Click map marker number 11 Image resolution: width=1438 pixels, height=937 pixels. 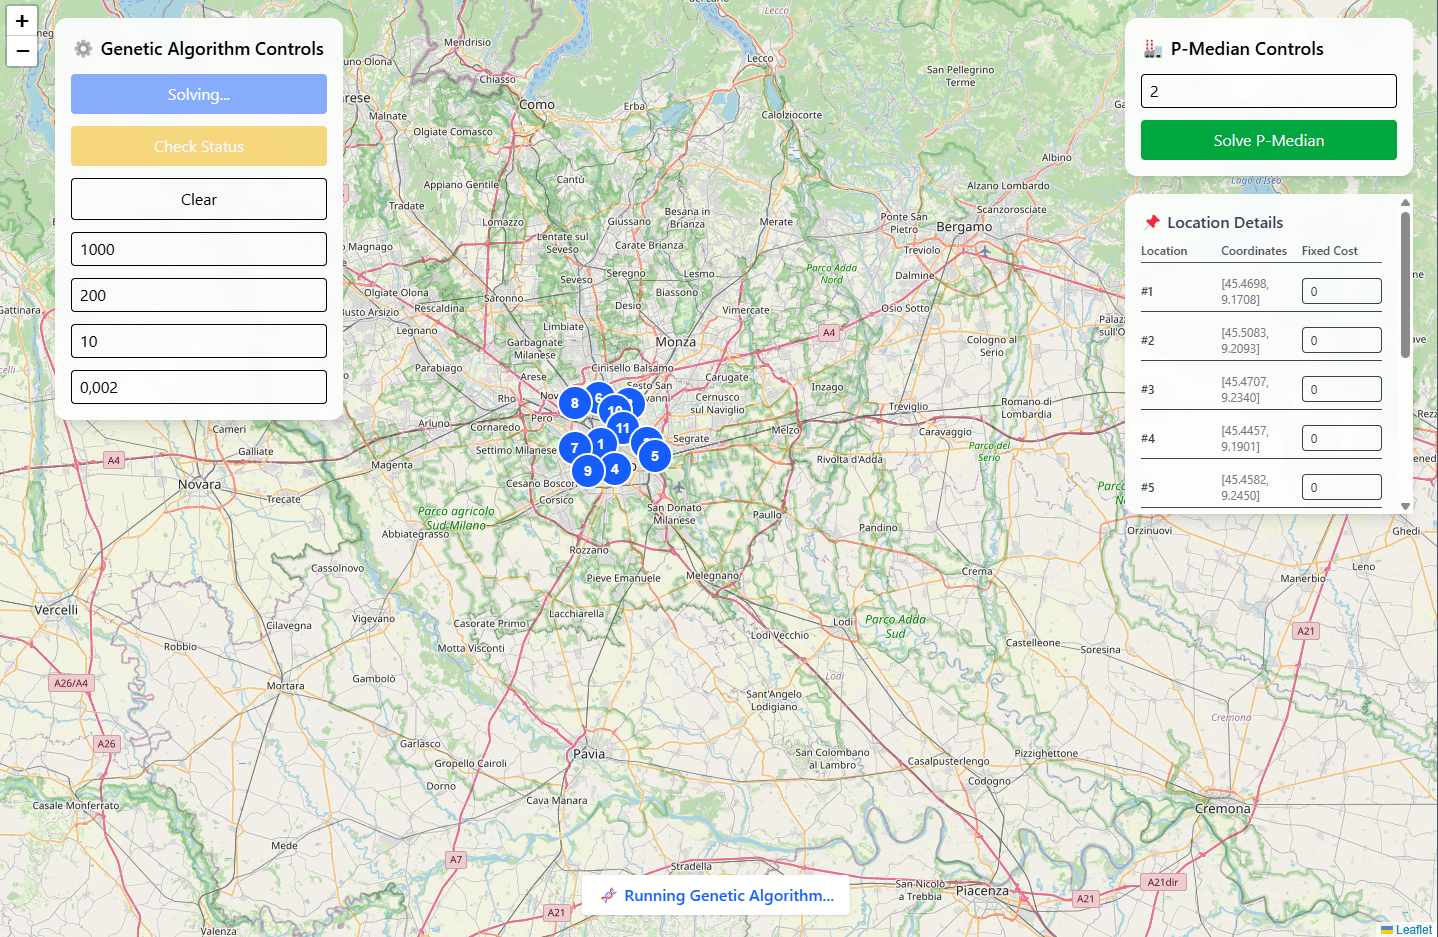pos(623,428)
